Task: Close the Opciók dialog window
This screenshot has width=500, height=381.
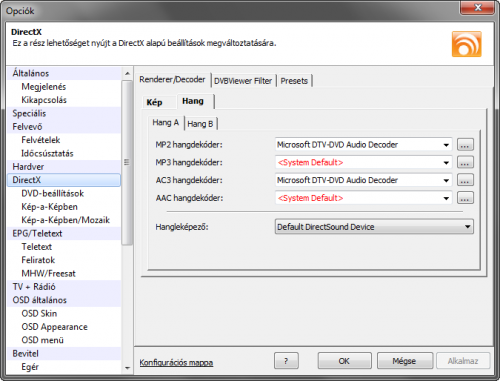Action: pyautogui.click(x=477, y=7)
